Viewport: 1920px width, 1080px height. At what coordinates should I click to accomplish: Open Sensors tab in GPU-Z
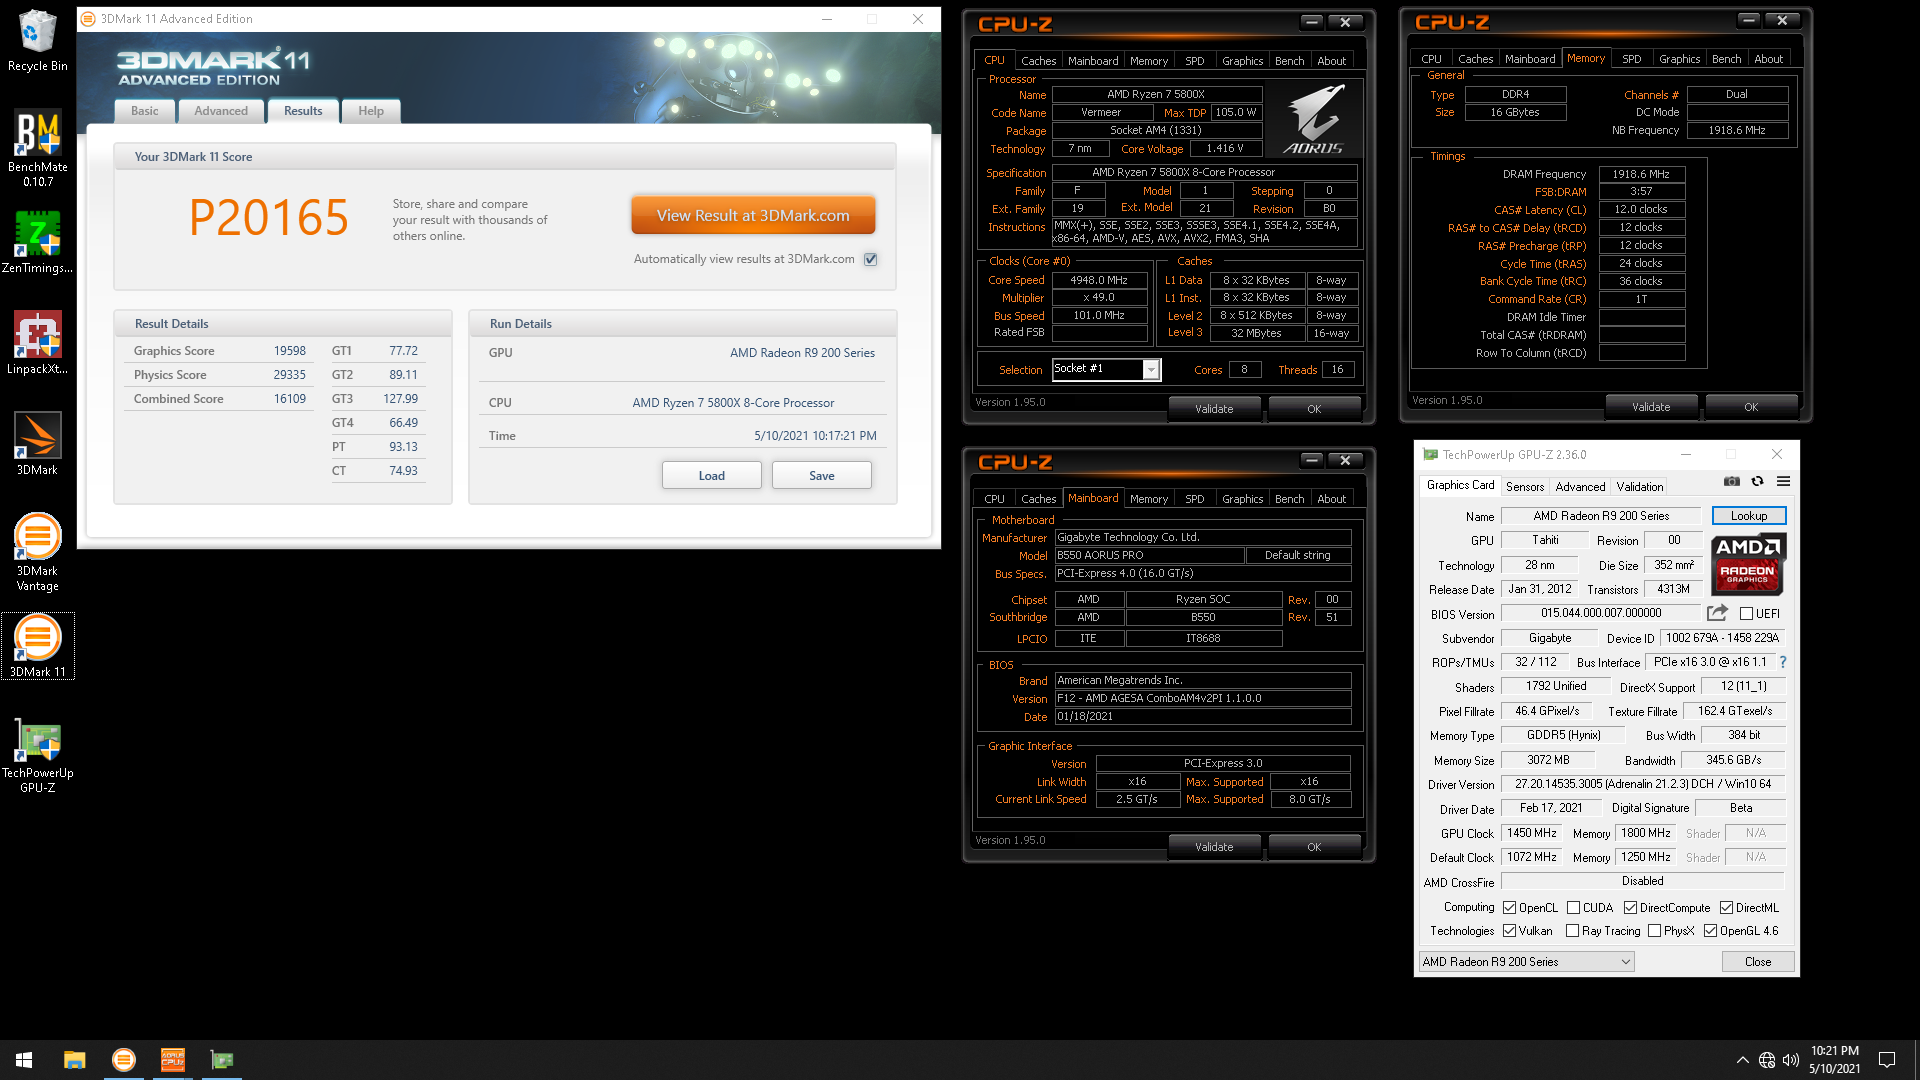pyautogui.click(x=1525, y=487)
